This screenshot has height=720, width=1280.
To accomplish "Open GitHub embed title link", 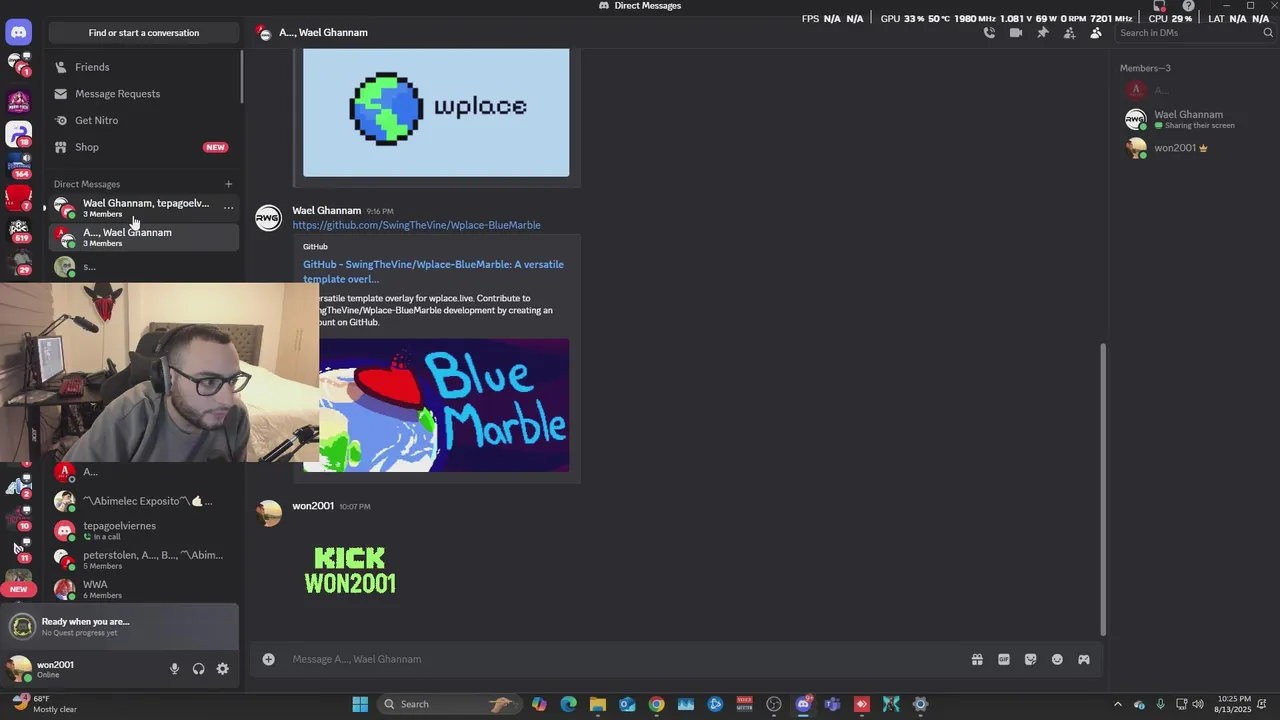I will (433, 271).
